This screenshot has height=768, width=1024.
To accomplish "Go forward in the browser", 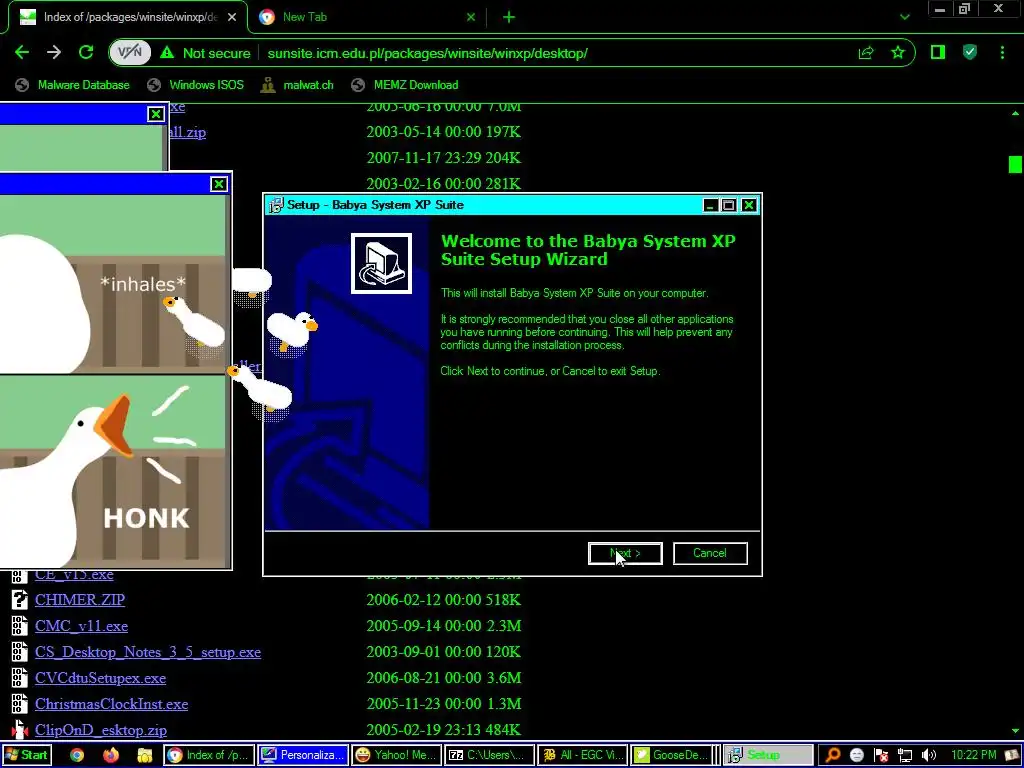I will coord(54,53).
